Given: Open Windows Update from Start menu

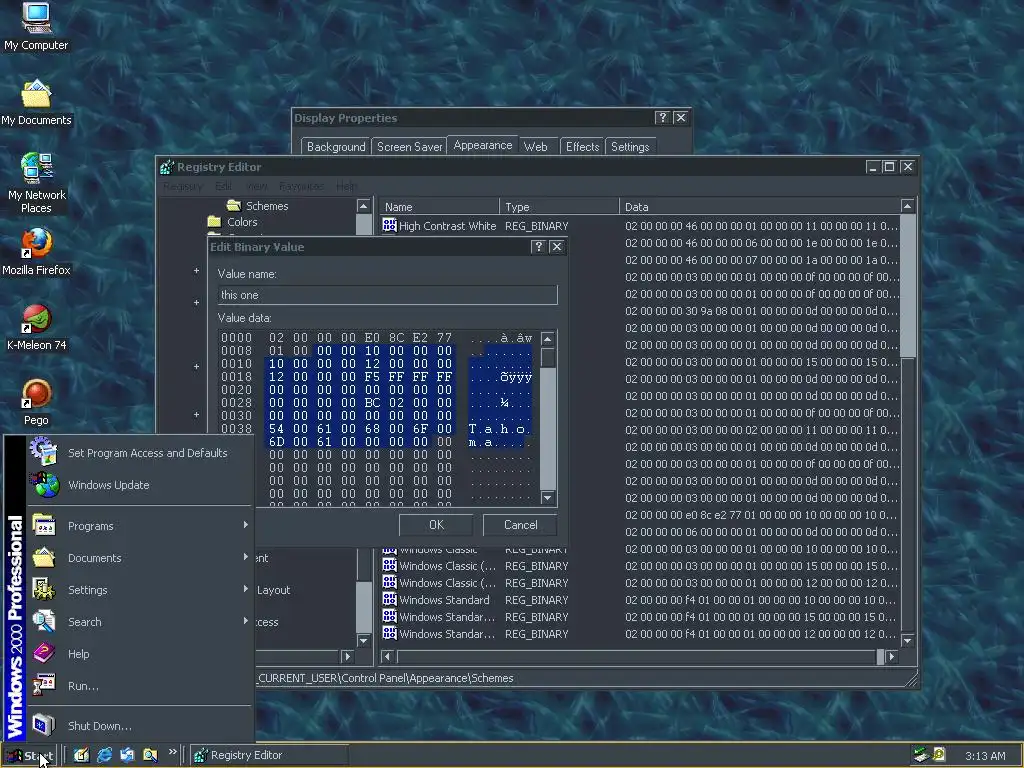Looking at the screenshot, I should click(x=140, y=485).
